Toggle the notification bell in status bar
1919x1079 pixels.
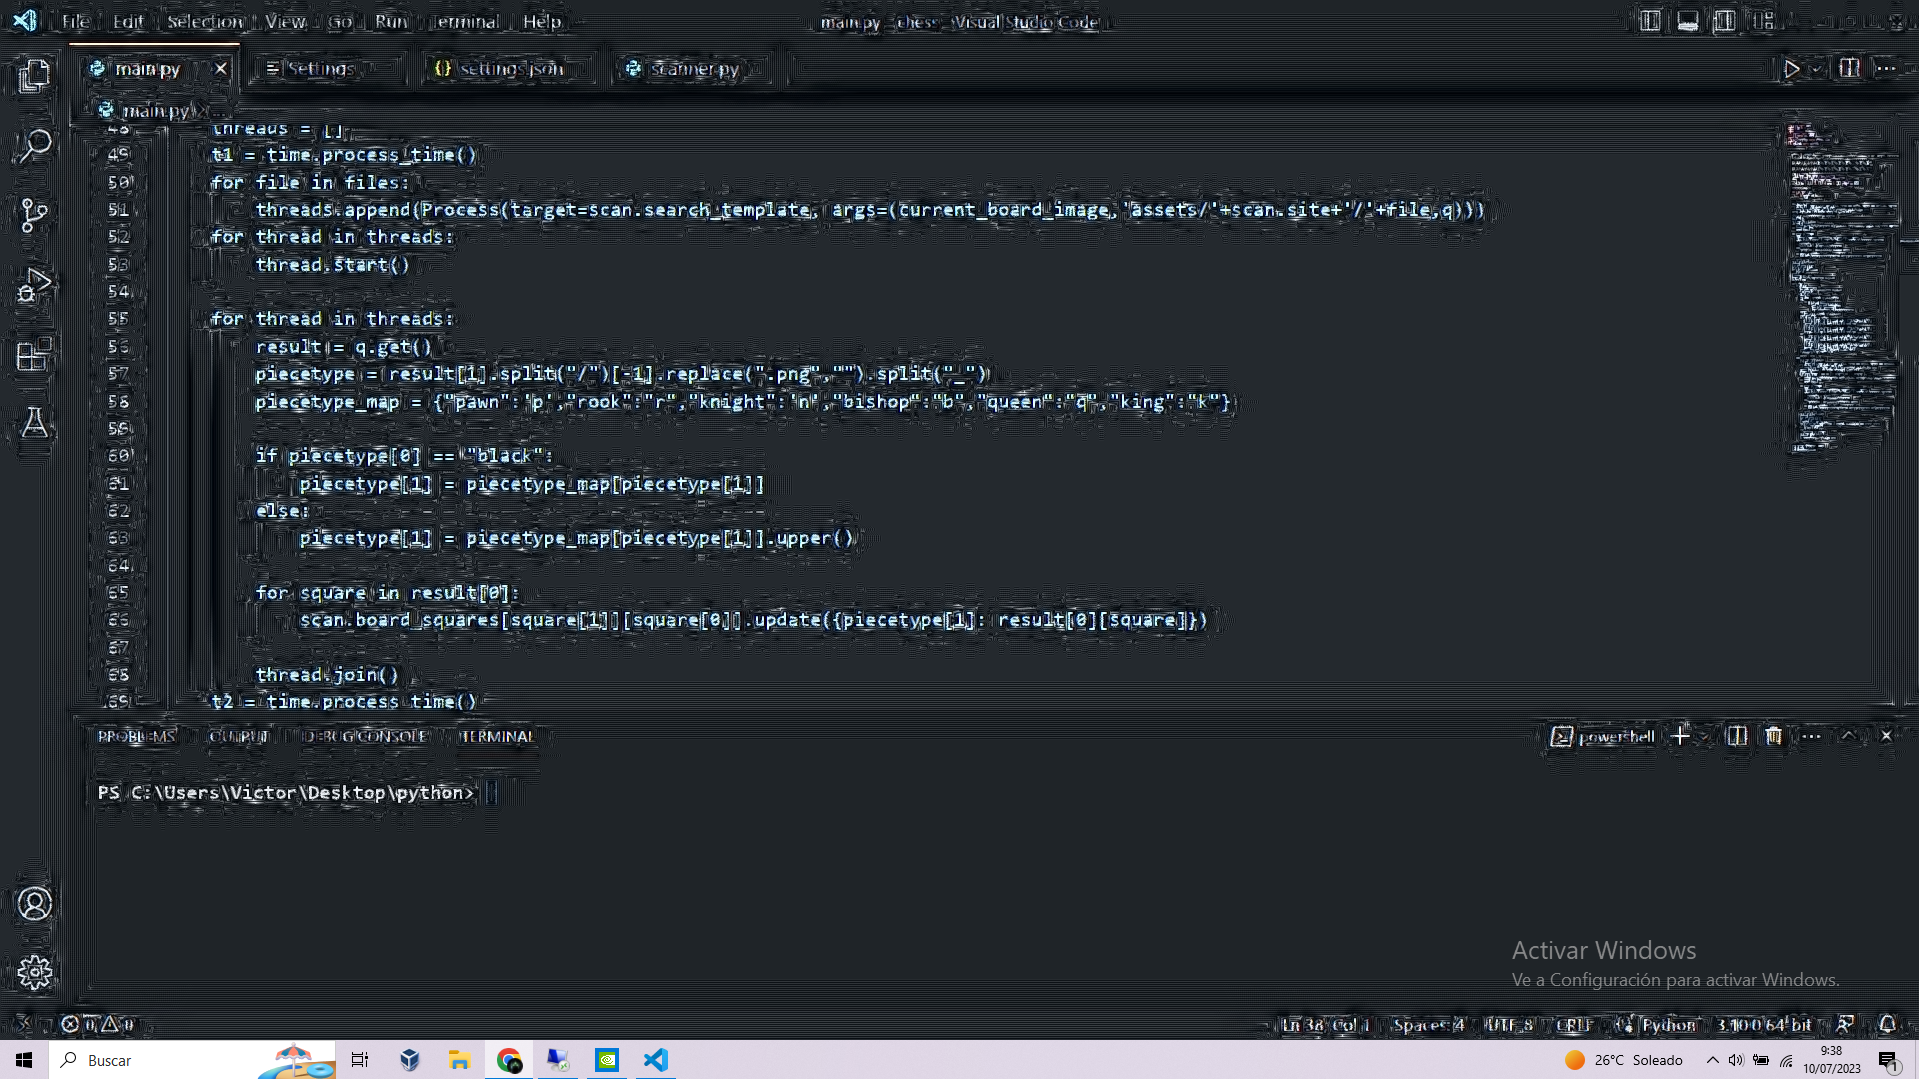click(1888, 1025)
